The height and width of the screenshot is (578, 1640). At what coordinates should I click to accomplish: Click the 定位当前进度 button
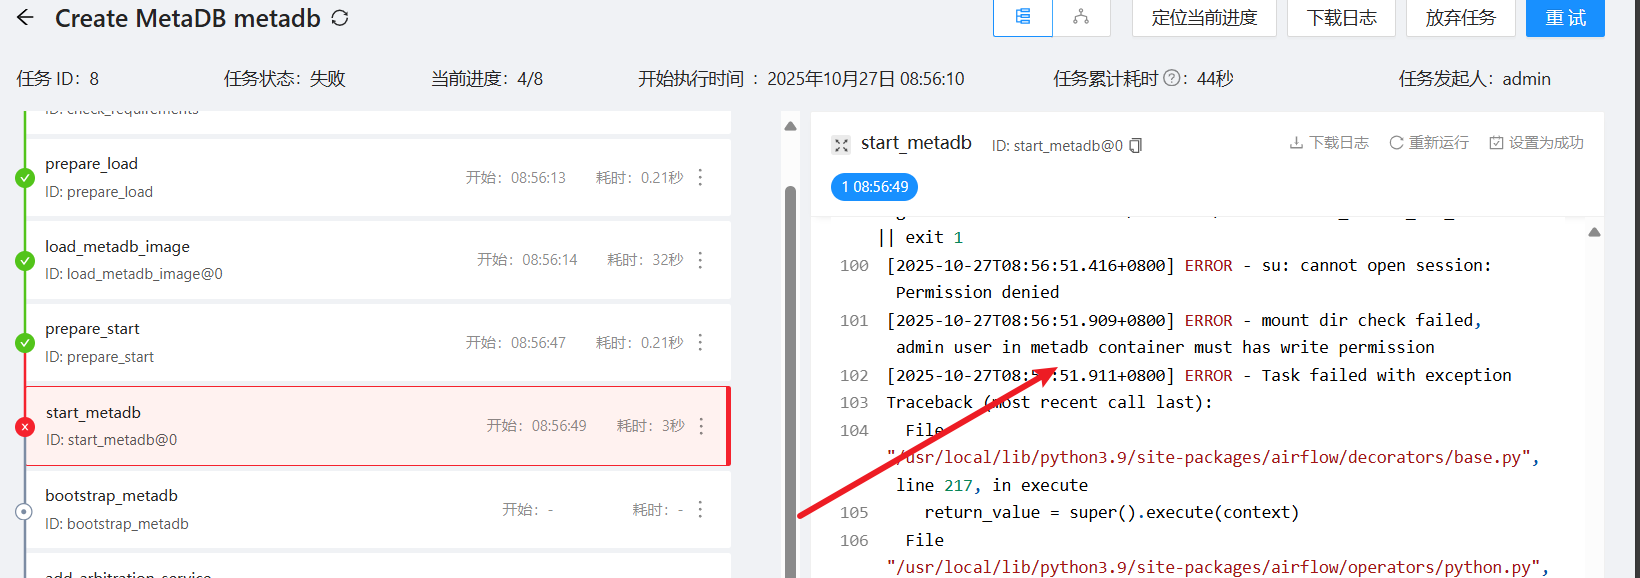pos(1204,18)
